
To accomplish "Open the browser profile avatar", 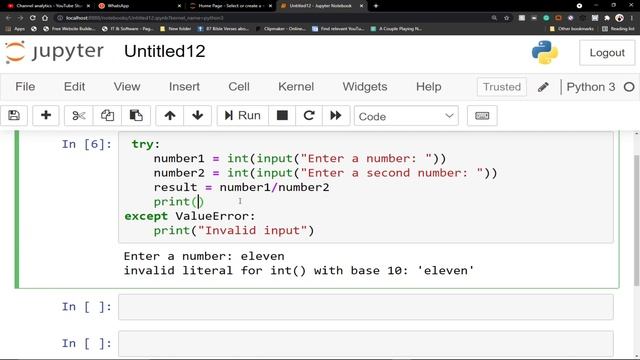I will click(x=619, y=18).
